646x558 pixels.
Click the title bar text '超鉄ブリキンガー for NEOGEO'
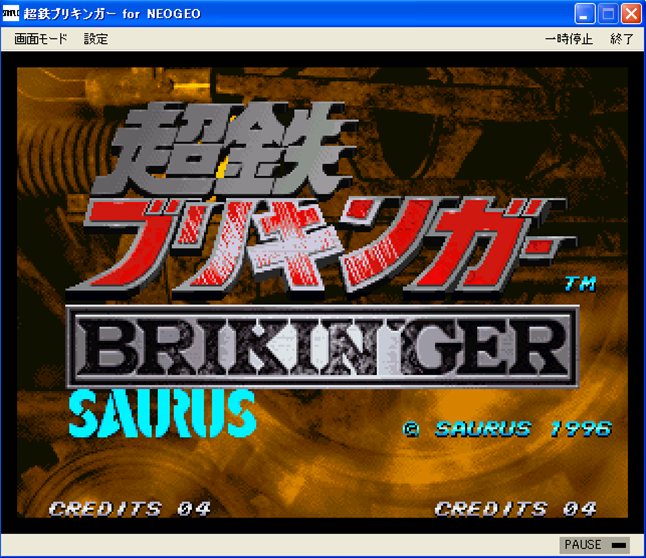(112, 14)
